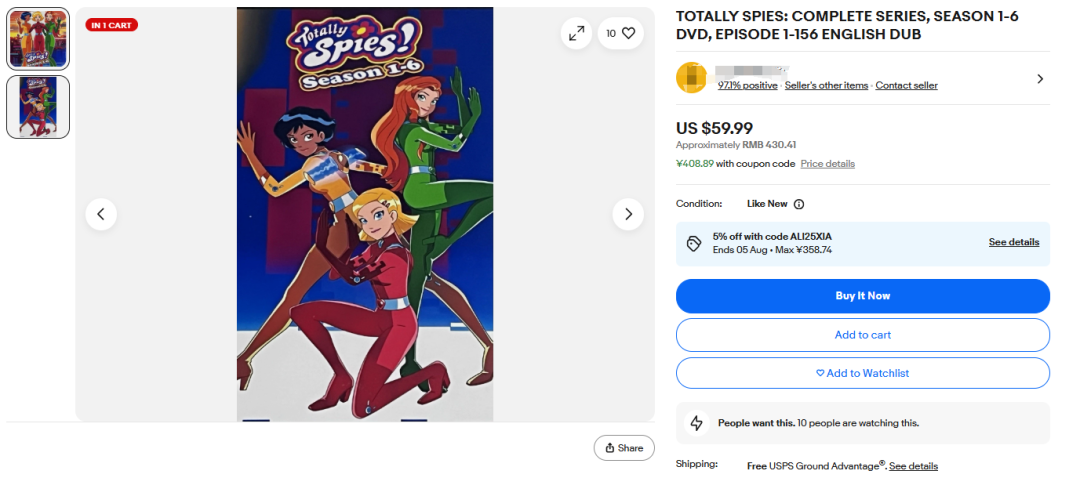1080x478 pixels.
Task: Show the previous product image
Action: [101, 214]
